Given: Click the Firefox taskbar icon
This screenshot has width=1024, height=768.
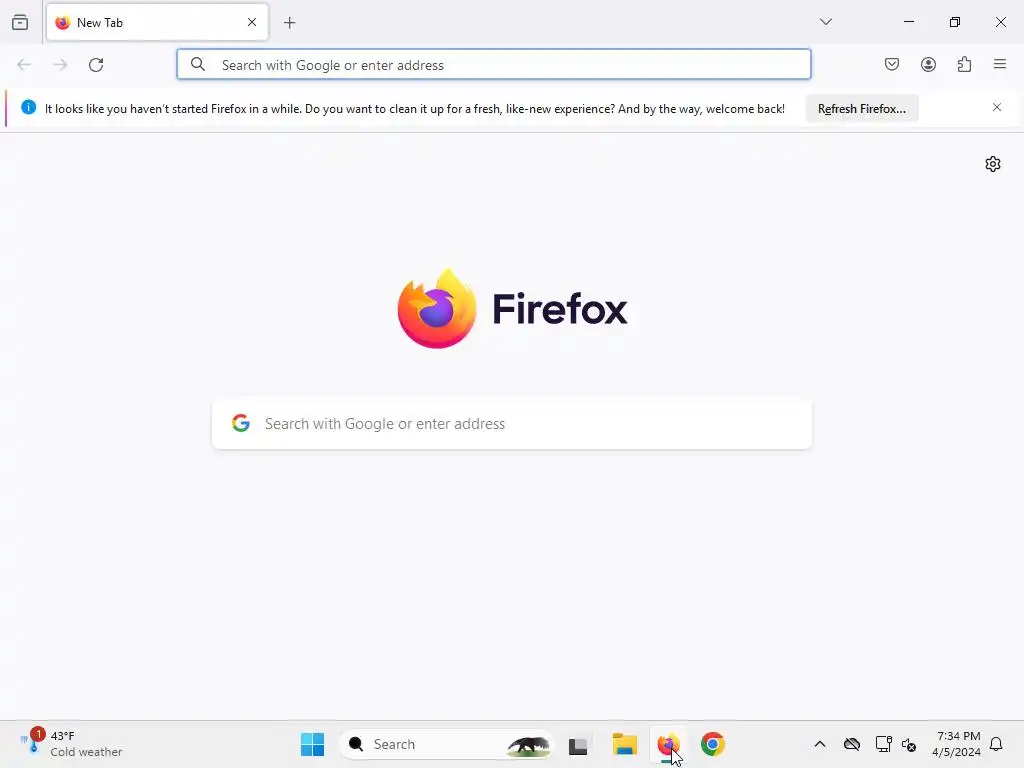Looking at the screenshot, I should tap(668, 744).
